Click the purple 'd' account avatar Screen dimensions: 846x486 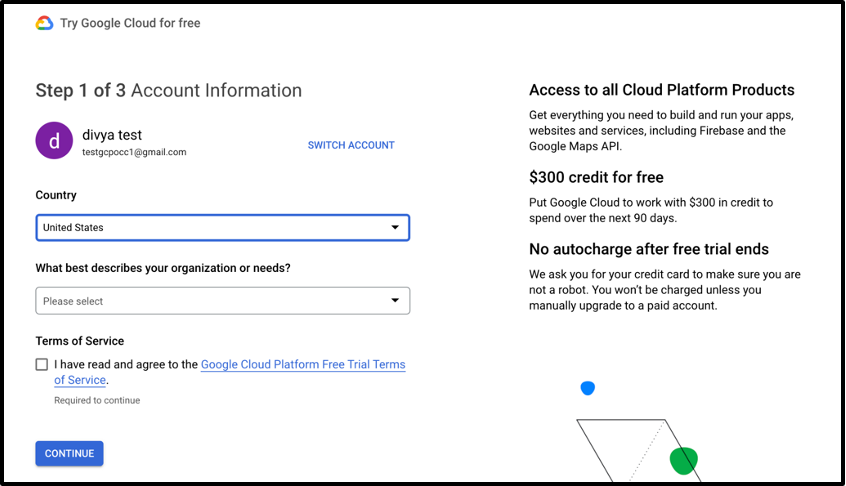(x=54, y=141)
